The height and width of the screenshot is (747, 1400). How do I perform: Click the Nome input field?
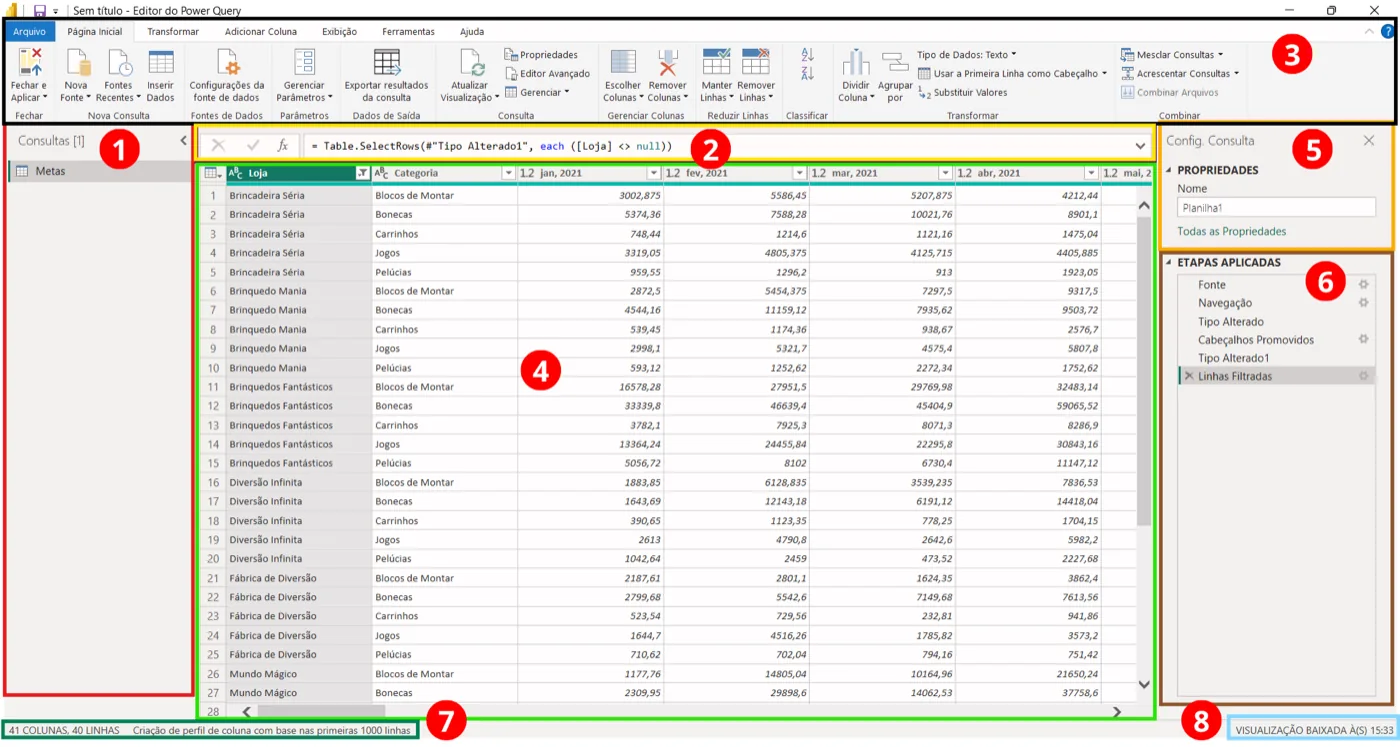(1276, 207)
